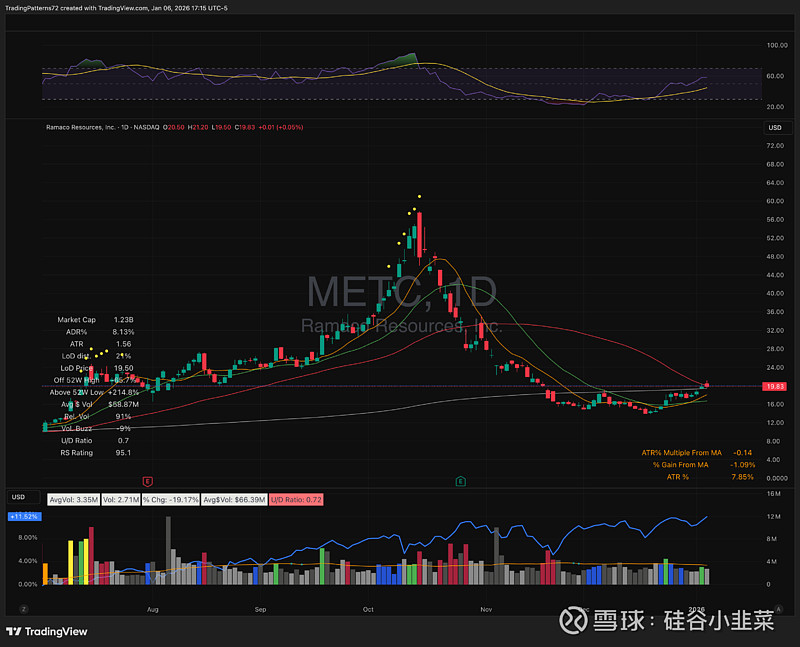Select the Market Cap row label
The image size is (800, 647).
point(77,319)
